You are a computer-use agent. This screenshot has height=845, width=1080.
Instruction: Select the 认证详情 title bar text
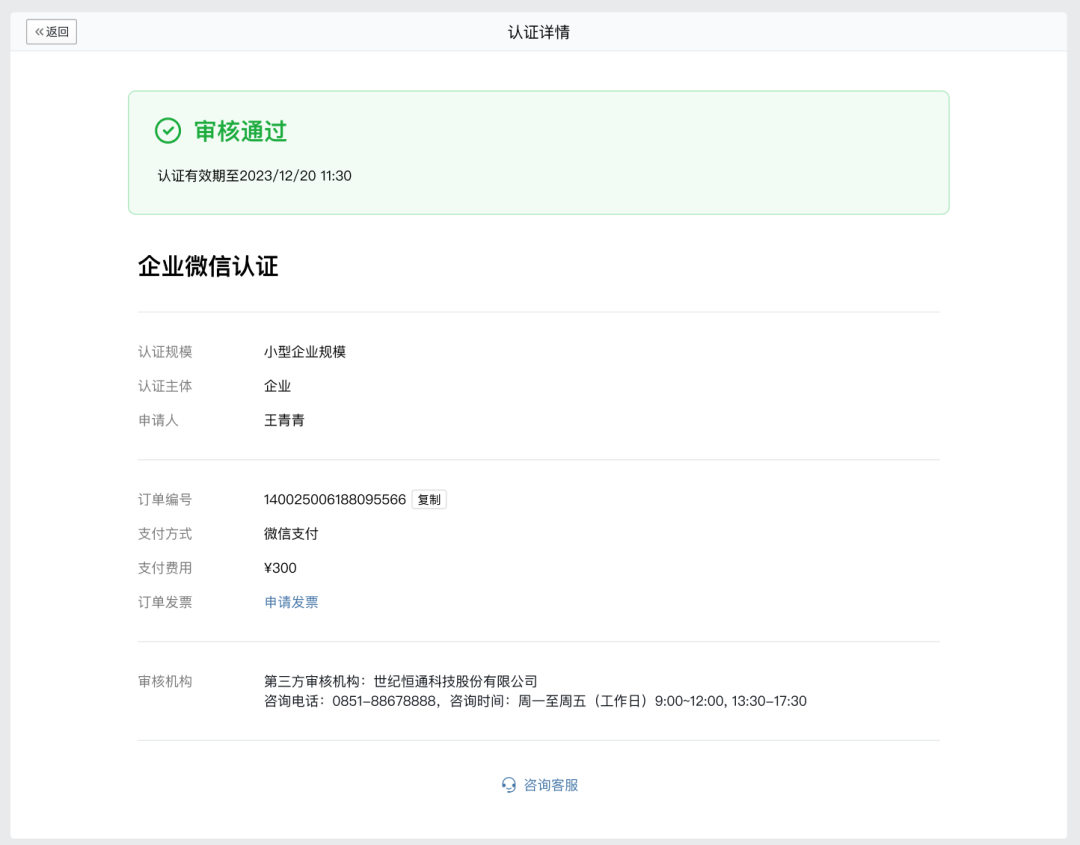click(540, 30)
